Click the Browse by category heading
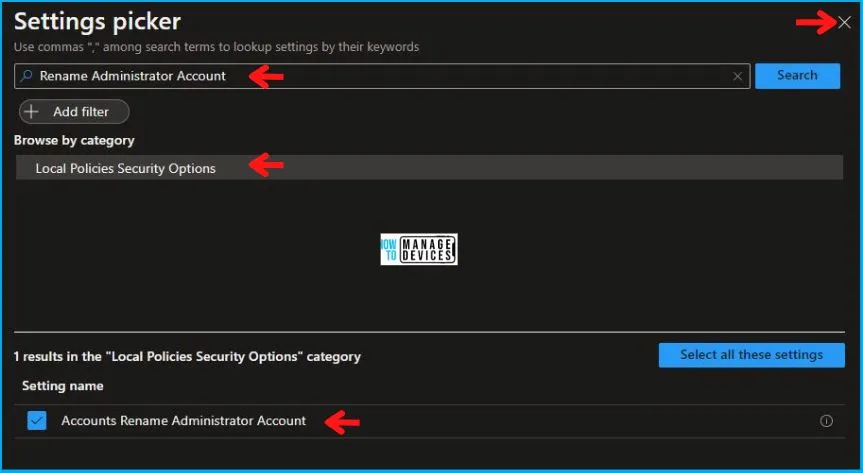The height and width of the screenshot is (473, 863). 74,140
